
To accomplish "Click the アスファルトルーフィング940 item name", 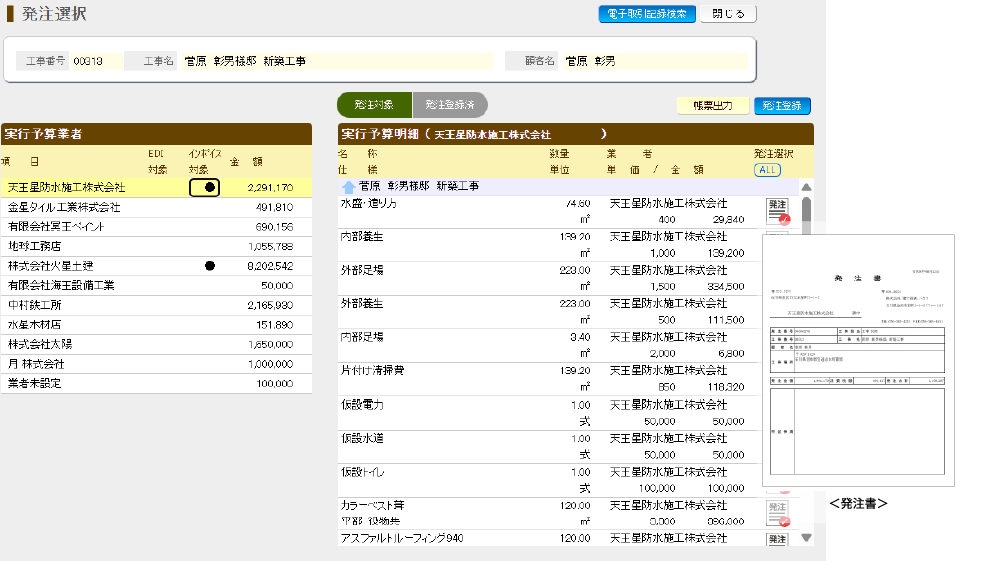I will 402,539.
